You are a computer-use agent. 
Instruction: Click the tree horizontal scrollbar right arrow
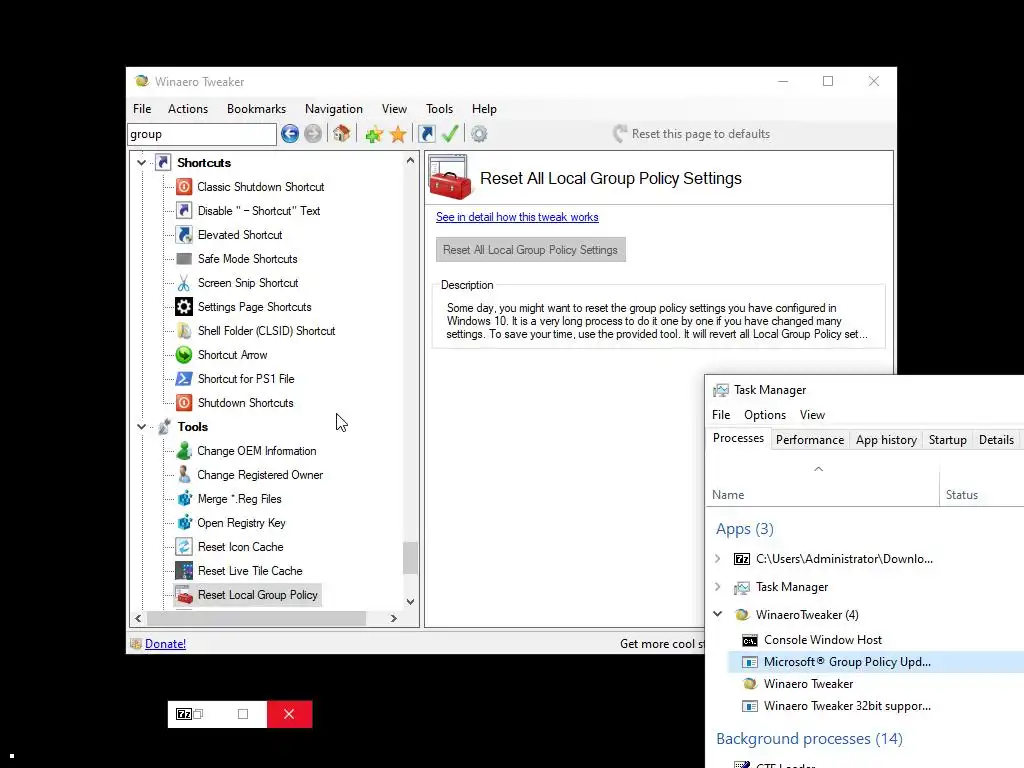394,618
